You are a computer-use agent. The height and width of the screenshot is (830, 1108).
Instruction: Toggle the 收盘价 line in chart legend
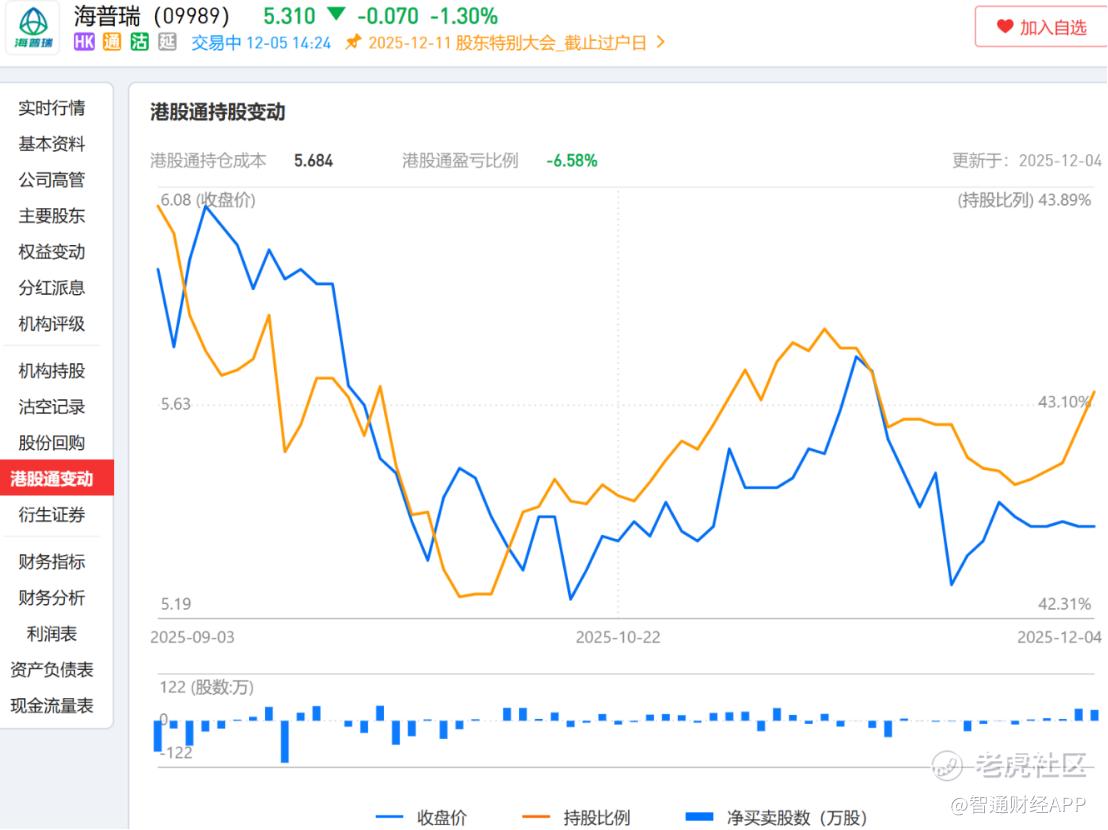(x=422, y=817)
